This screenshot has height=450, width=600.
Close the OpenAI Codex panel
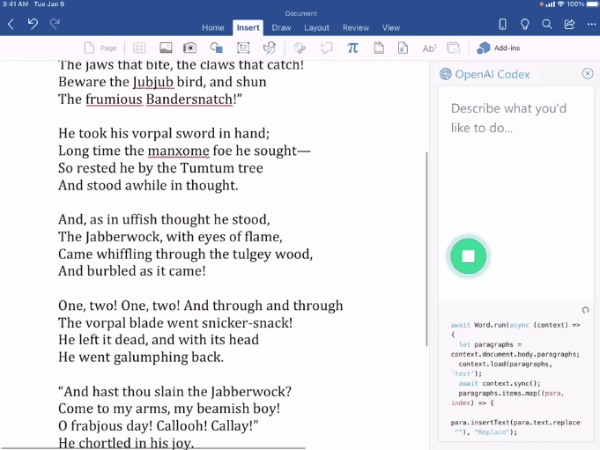(587, 73)
